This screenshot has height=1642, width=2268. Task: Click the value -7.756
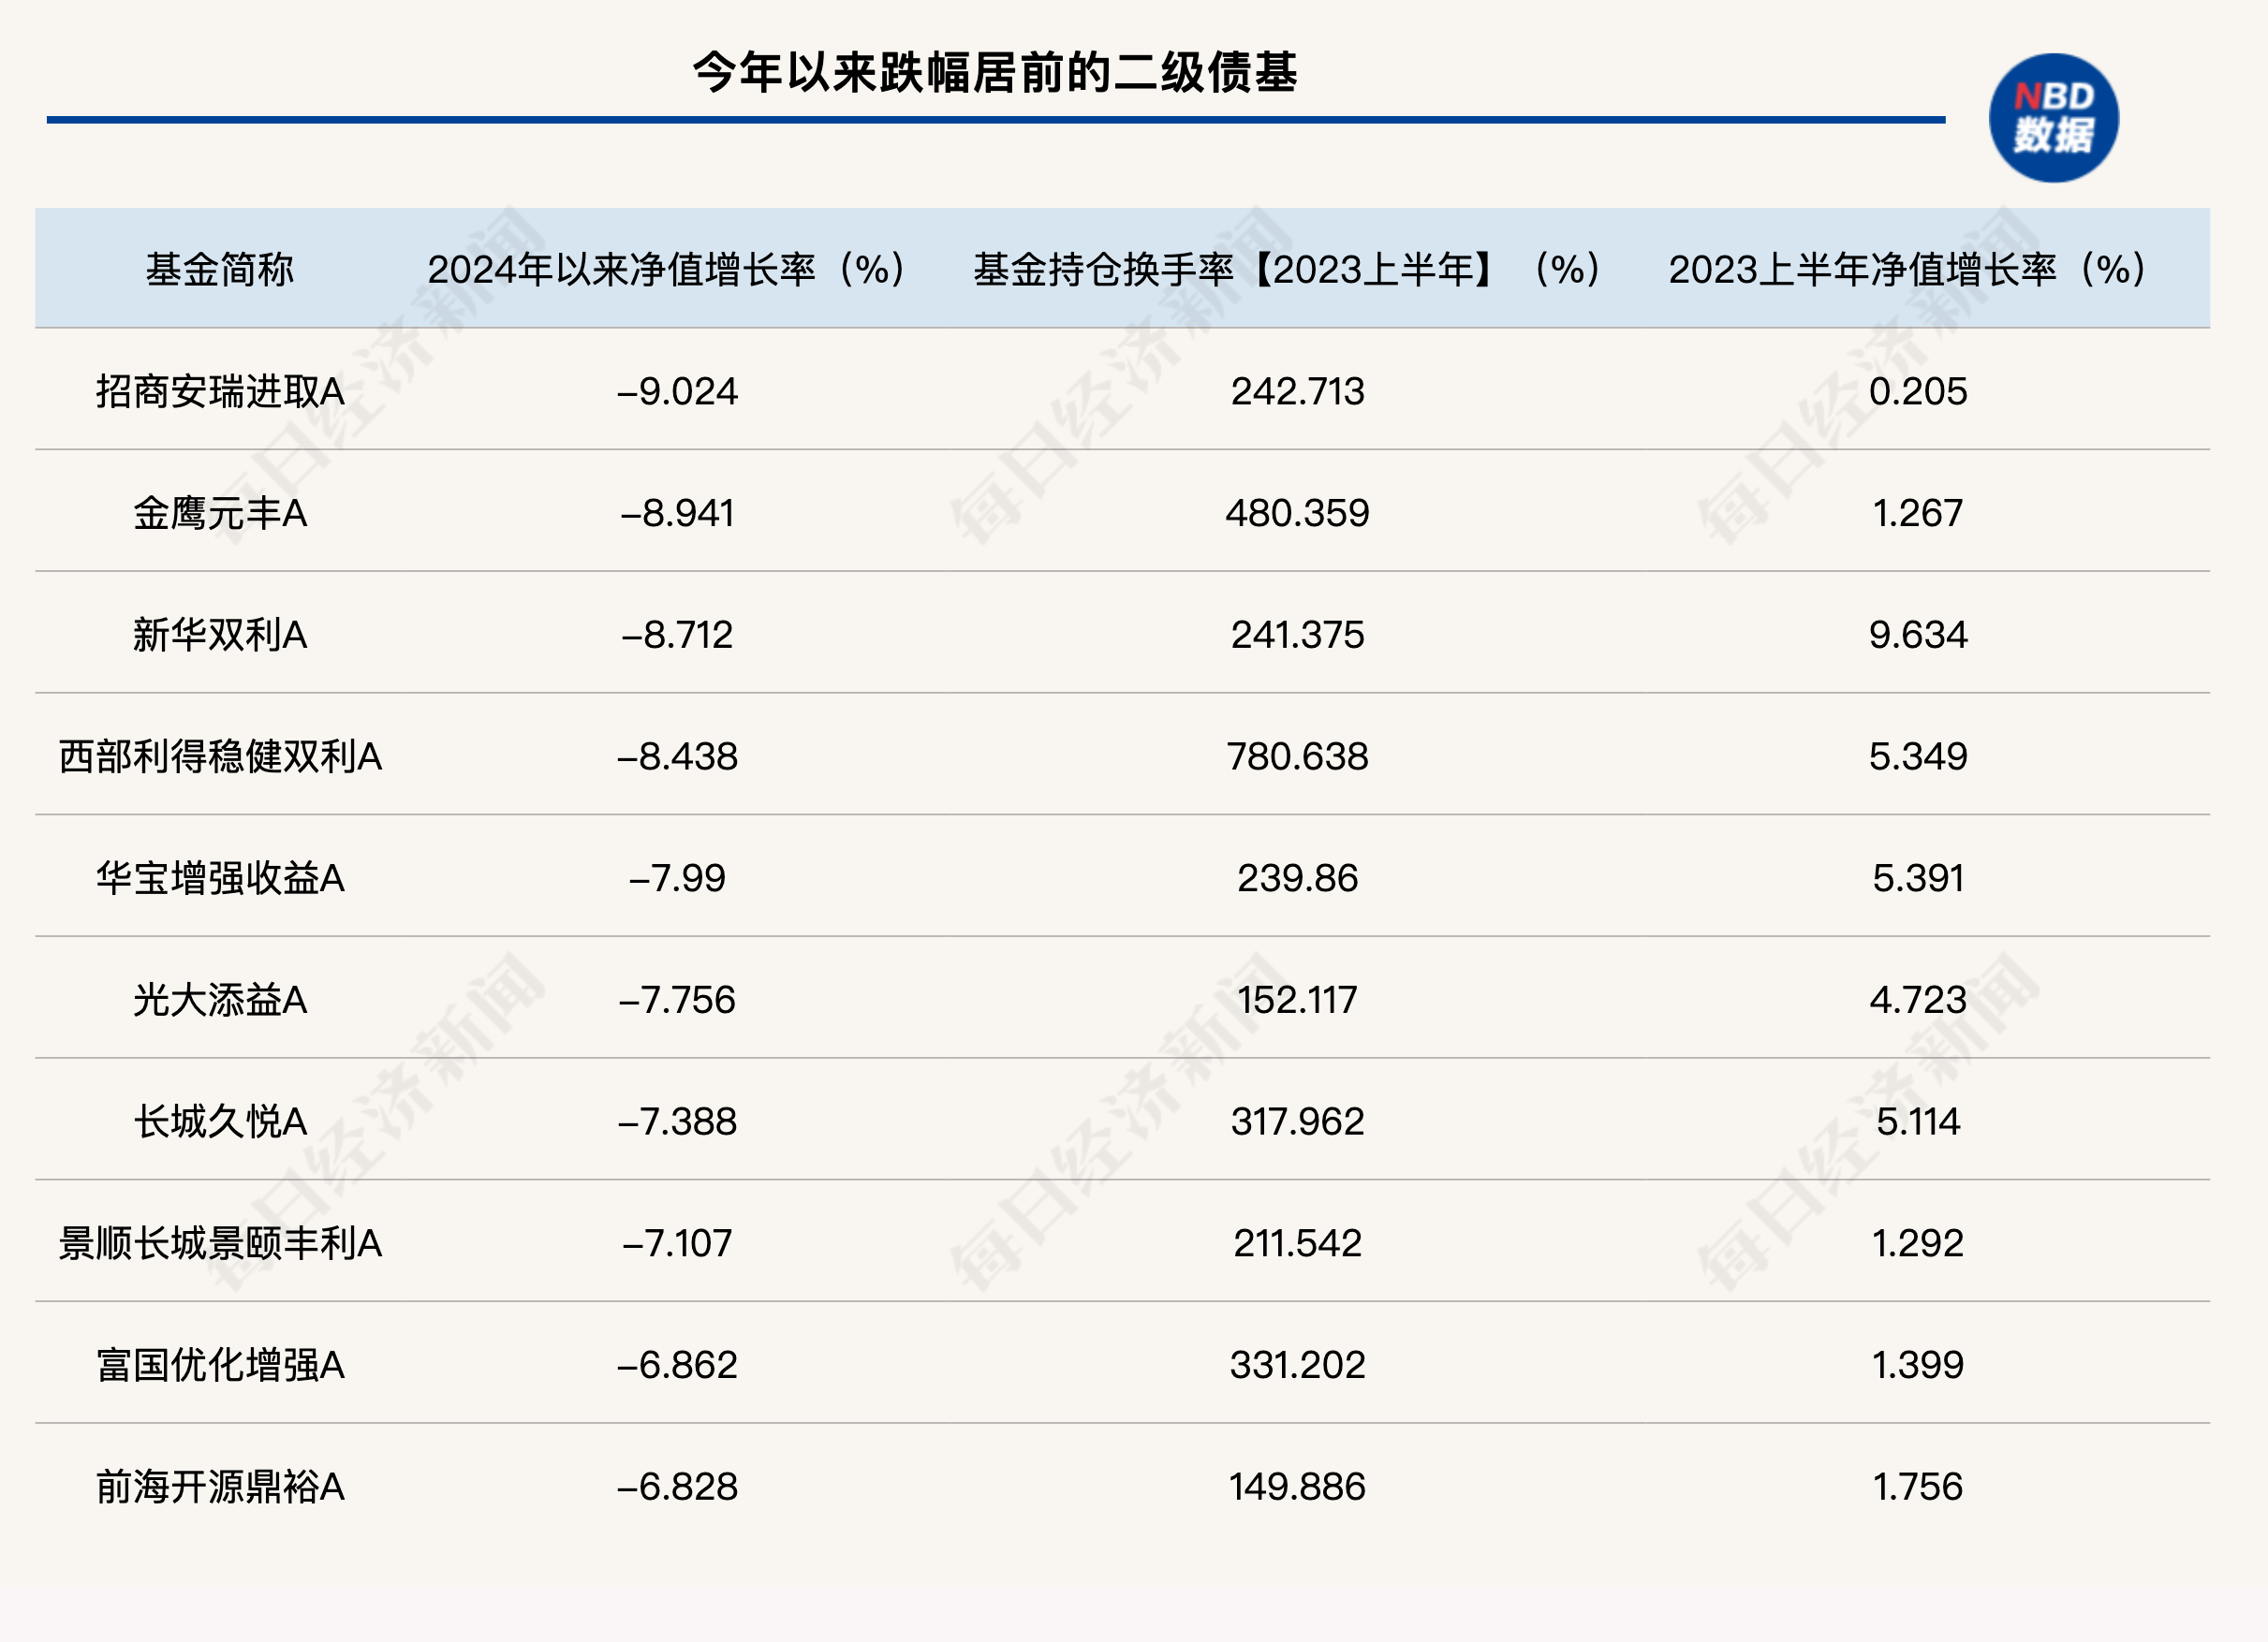click(x=677, y=1000)
